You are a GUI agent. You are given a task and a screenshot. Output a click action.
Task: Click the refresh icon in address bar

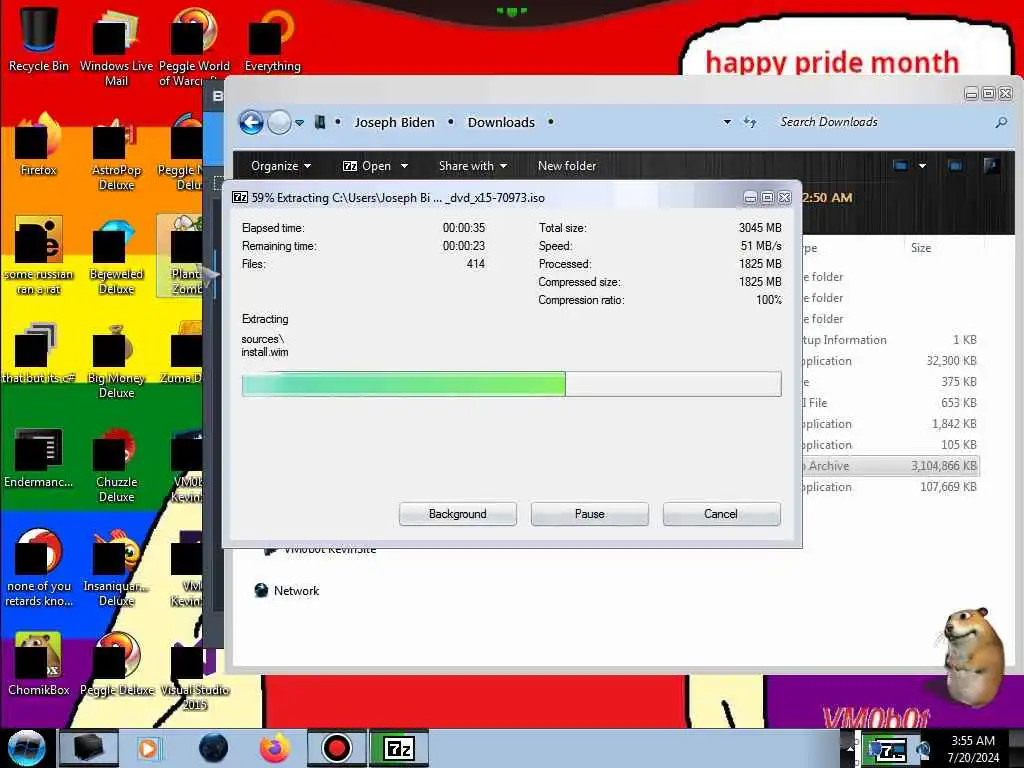(x=750, y=122)
